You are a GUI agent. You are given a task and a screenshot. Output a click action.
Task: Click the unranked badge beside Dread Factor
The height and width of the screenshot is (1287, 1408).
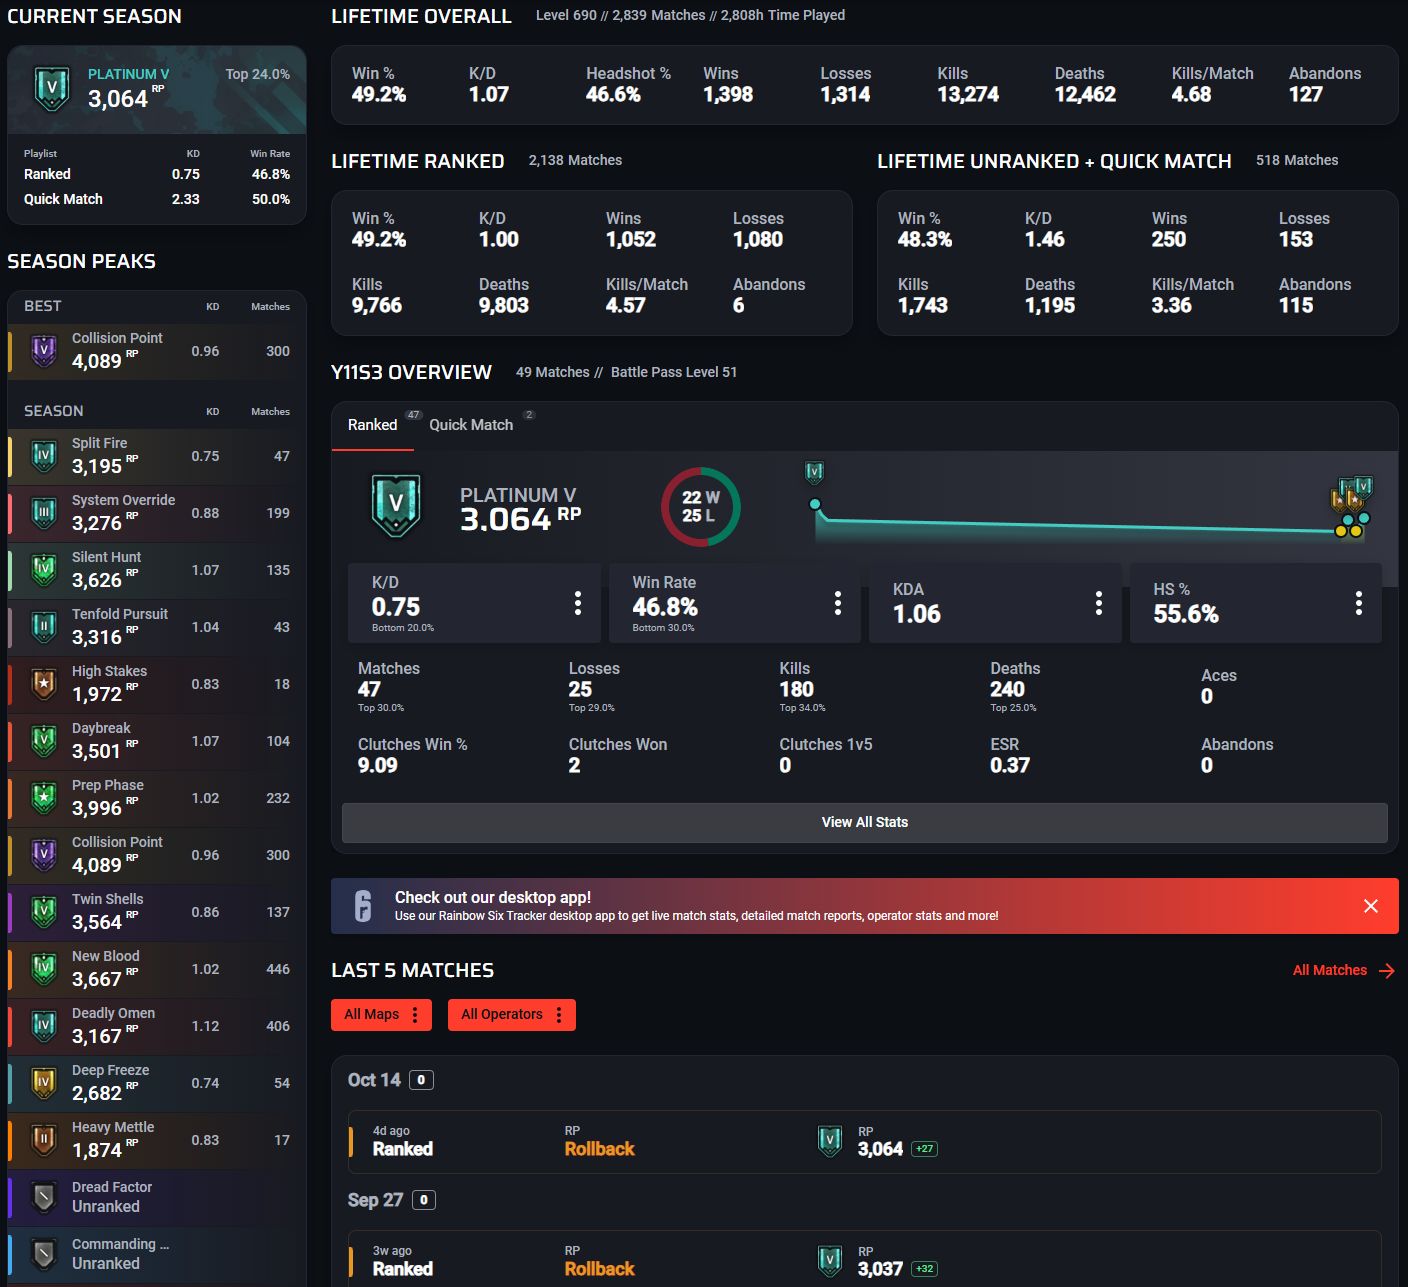(44, 1197)
